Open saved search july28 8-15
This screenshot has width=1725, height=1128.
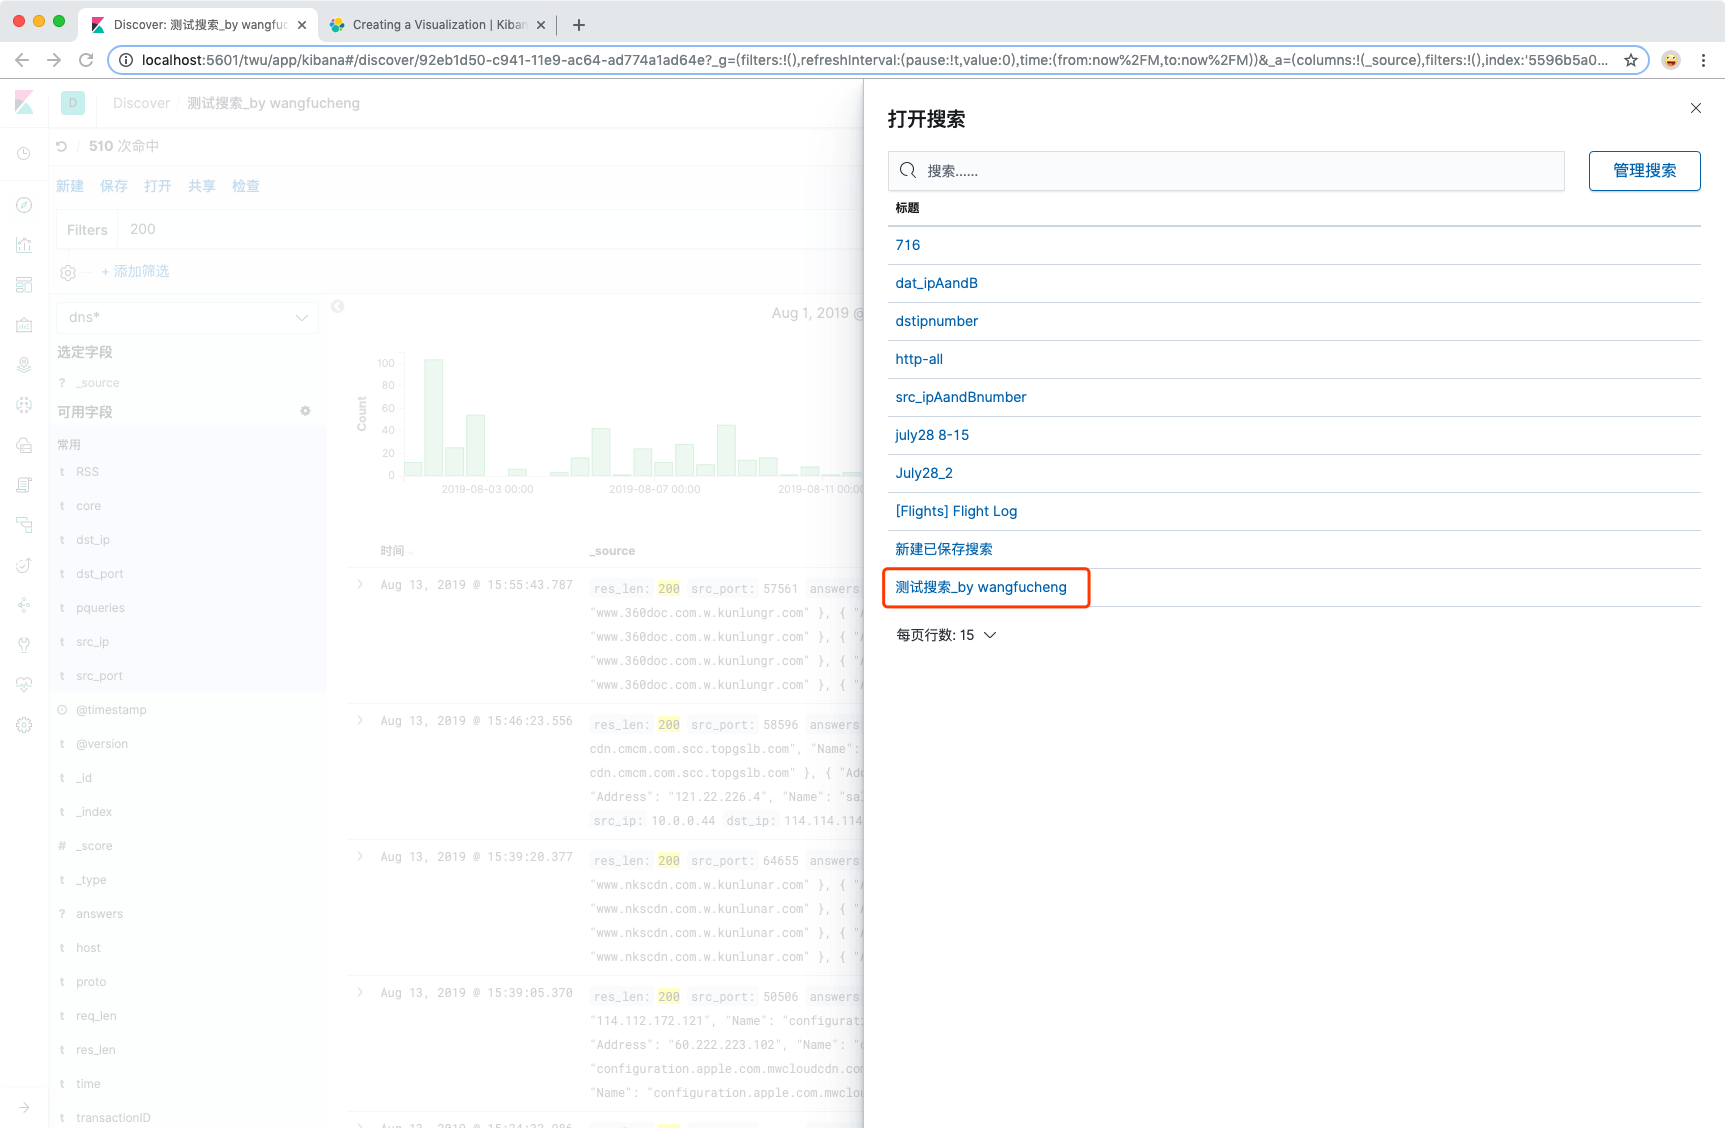(x=931, y=435)
